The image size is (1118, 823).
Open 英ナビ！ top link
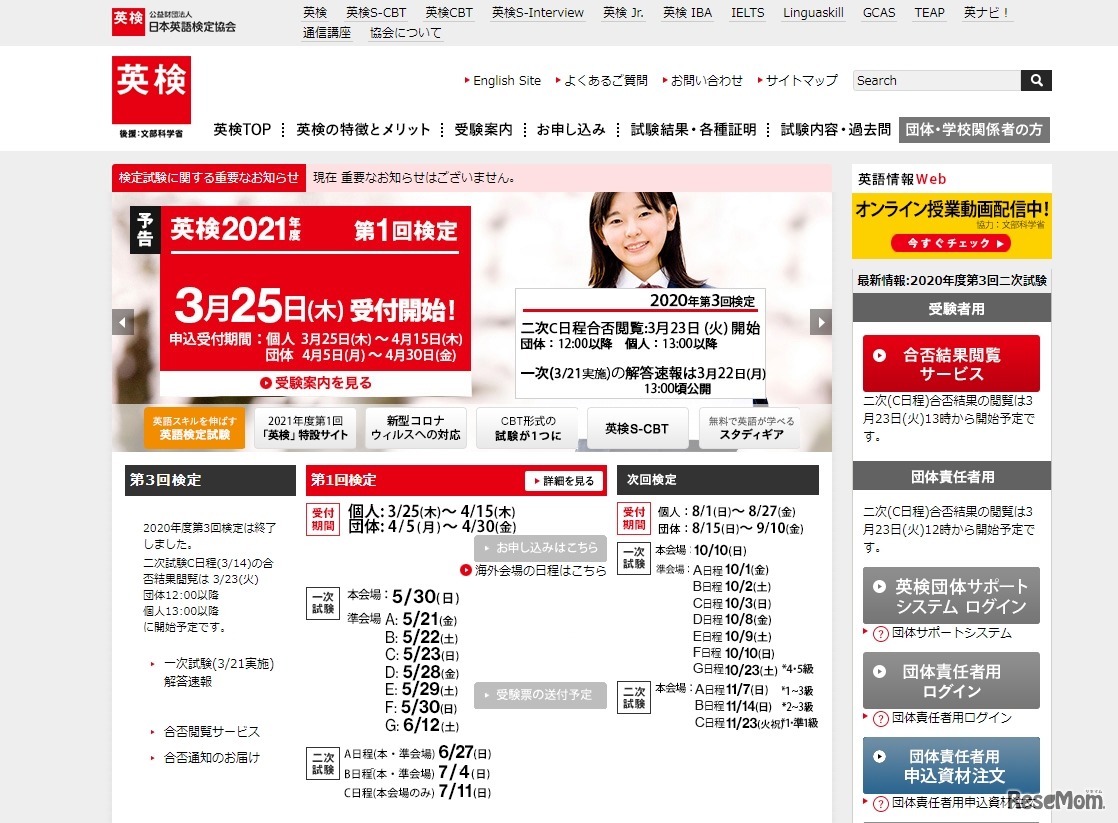click(986, 13)
